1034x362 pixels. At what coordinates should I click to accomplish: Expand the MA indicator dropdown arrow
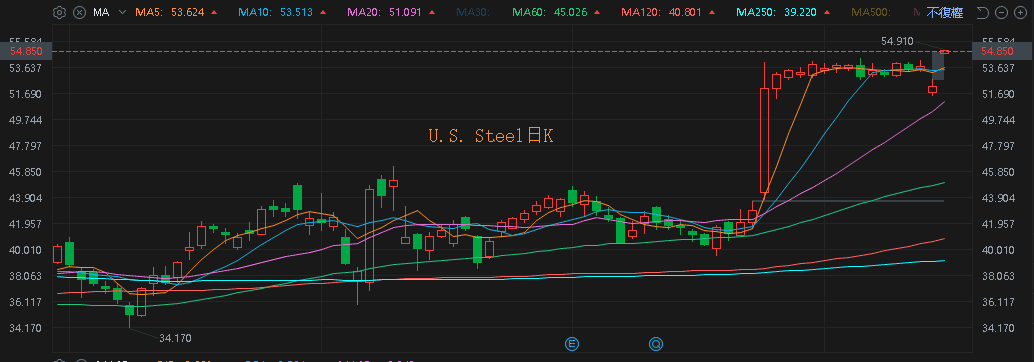pos(122,12)
